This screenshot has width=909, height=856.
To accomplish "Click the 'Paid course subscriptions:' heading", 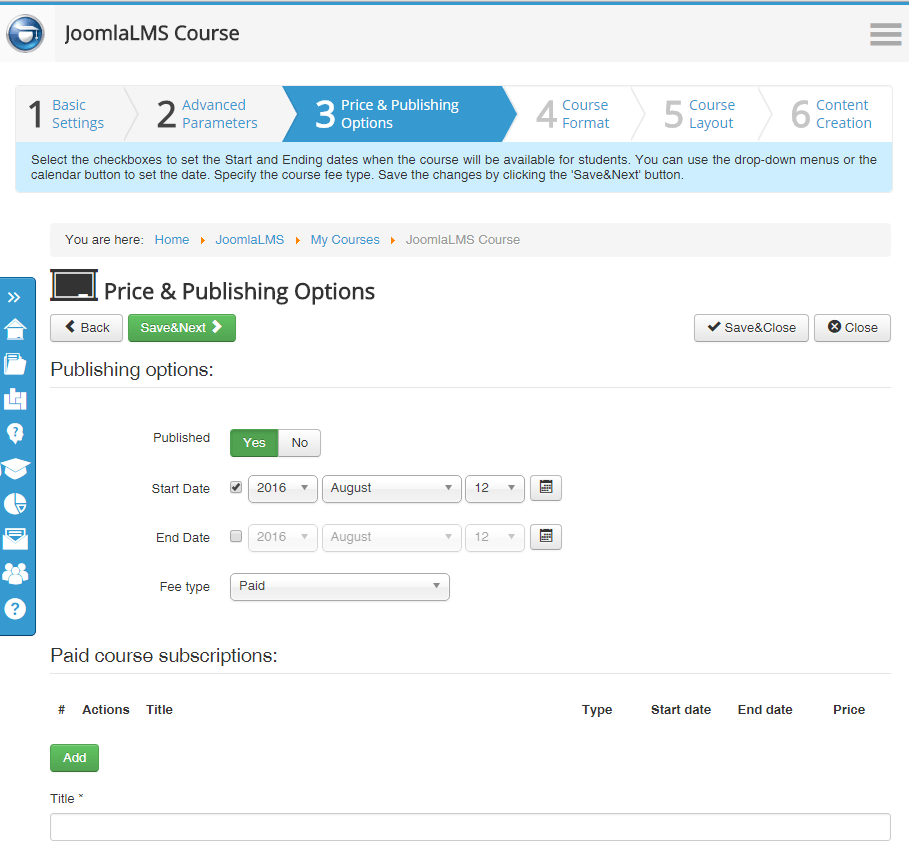I will pyautogui.click(x=164, y=655).
